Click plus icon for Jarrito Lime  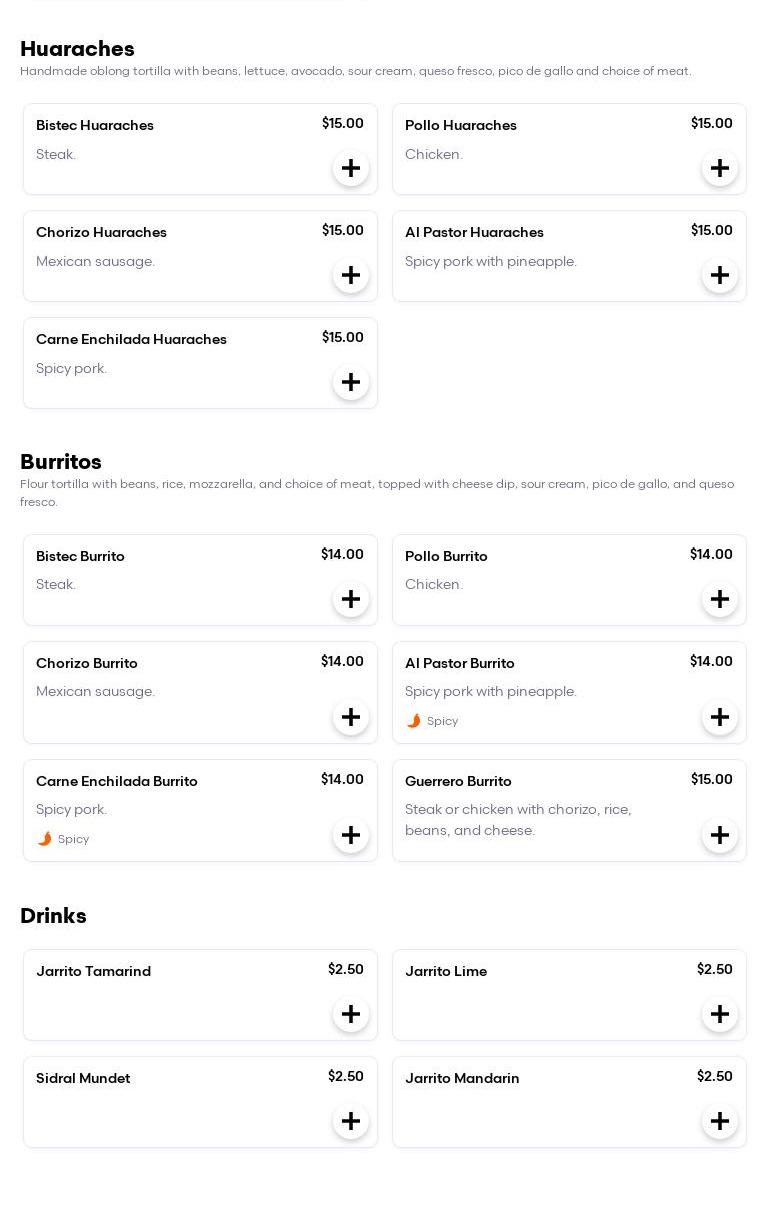pos(720,1014)
